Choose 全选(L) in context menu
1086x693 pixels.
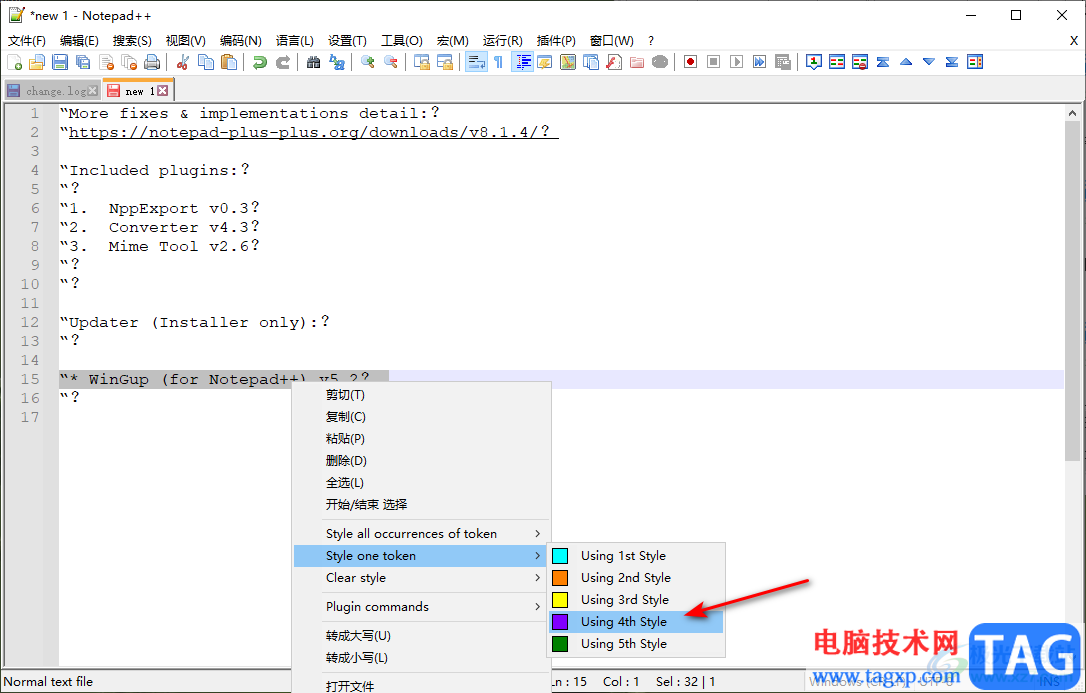pos(421,483)
